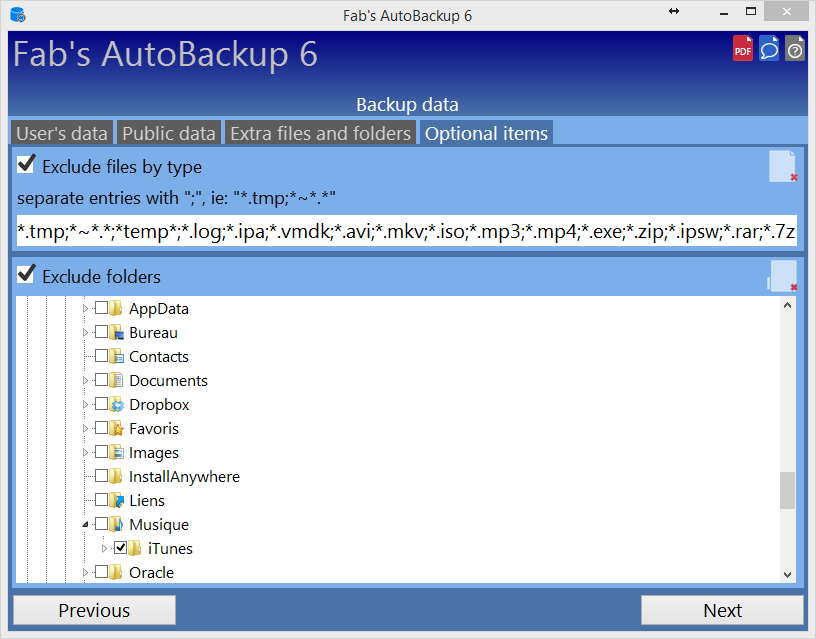The width and height of the screenshot is (816, 639).
Task: Select the Optional items tab
Action: [486, 133]
